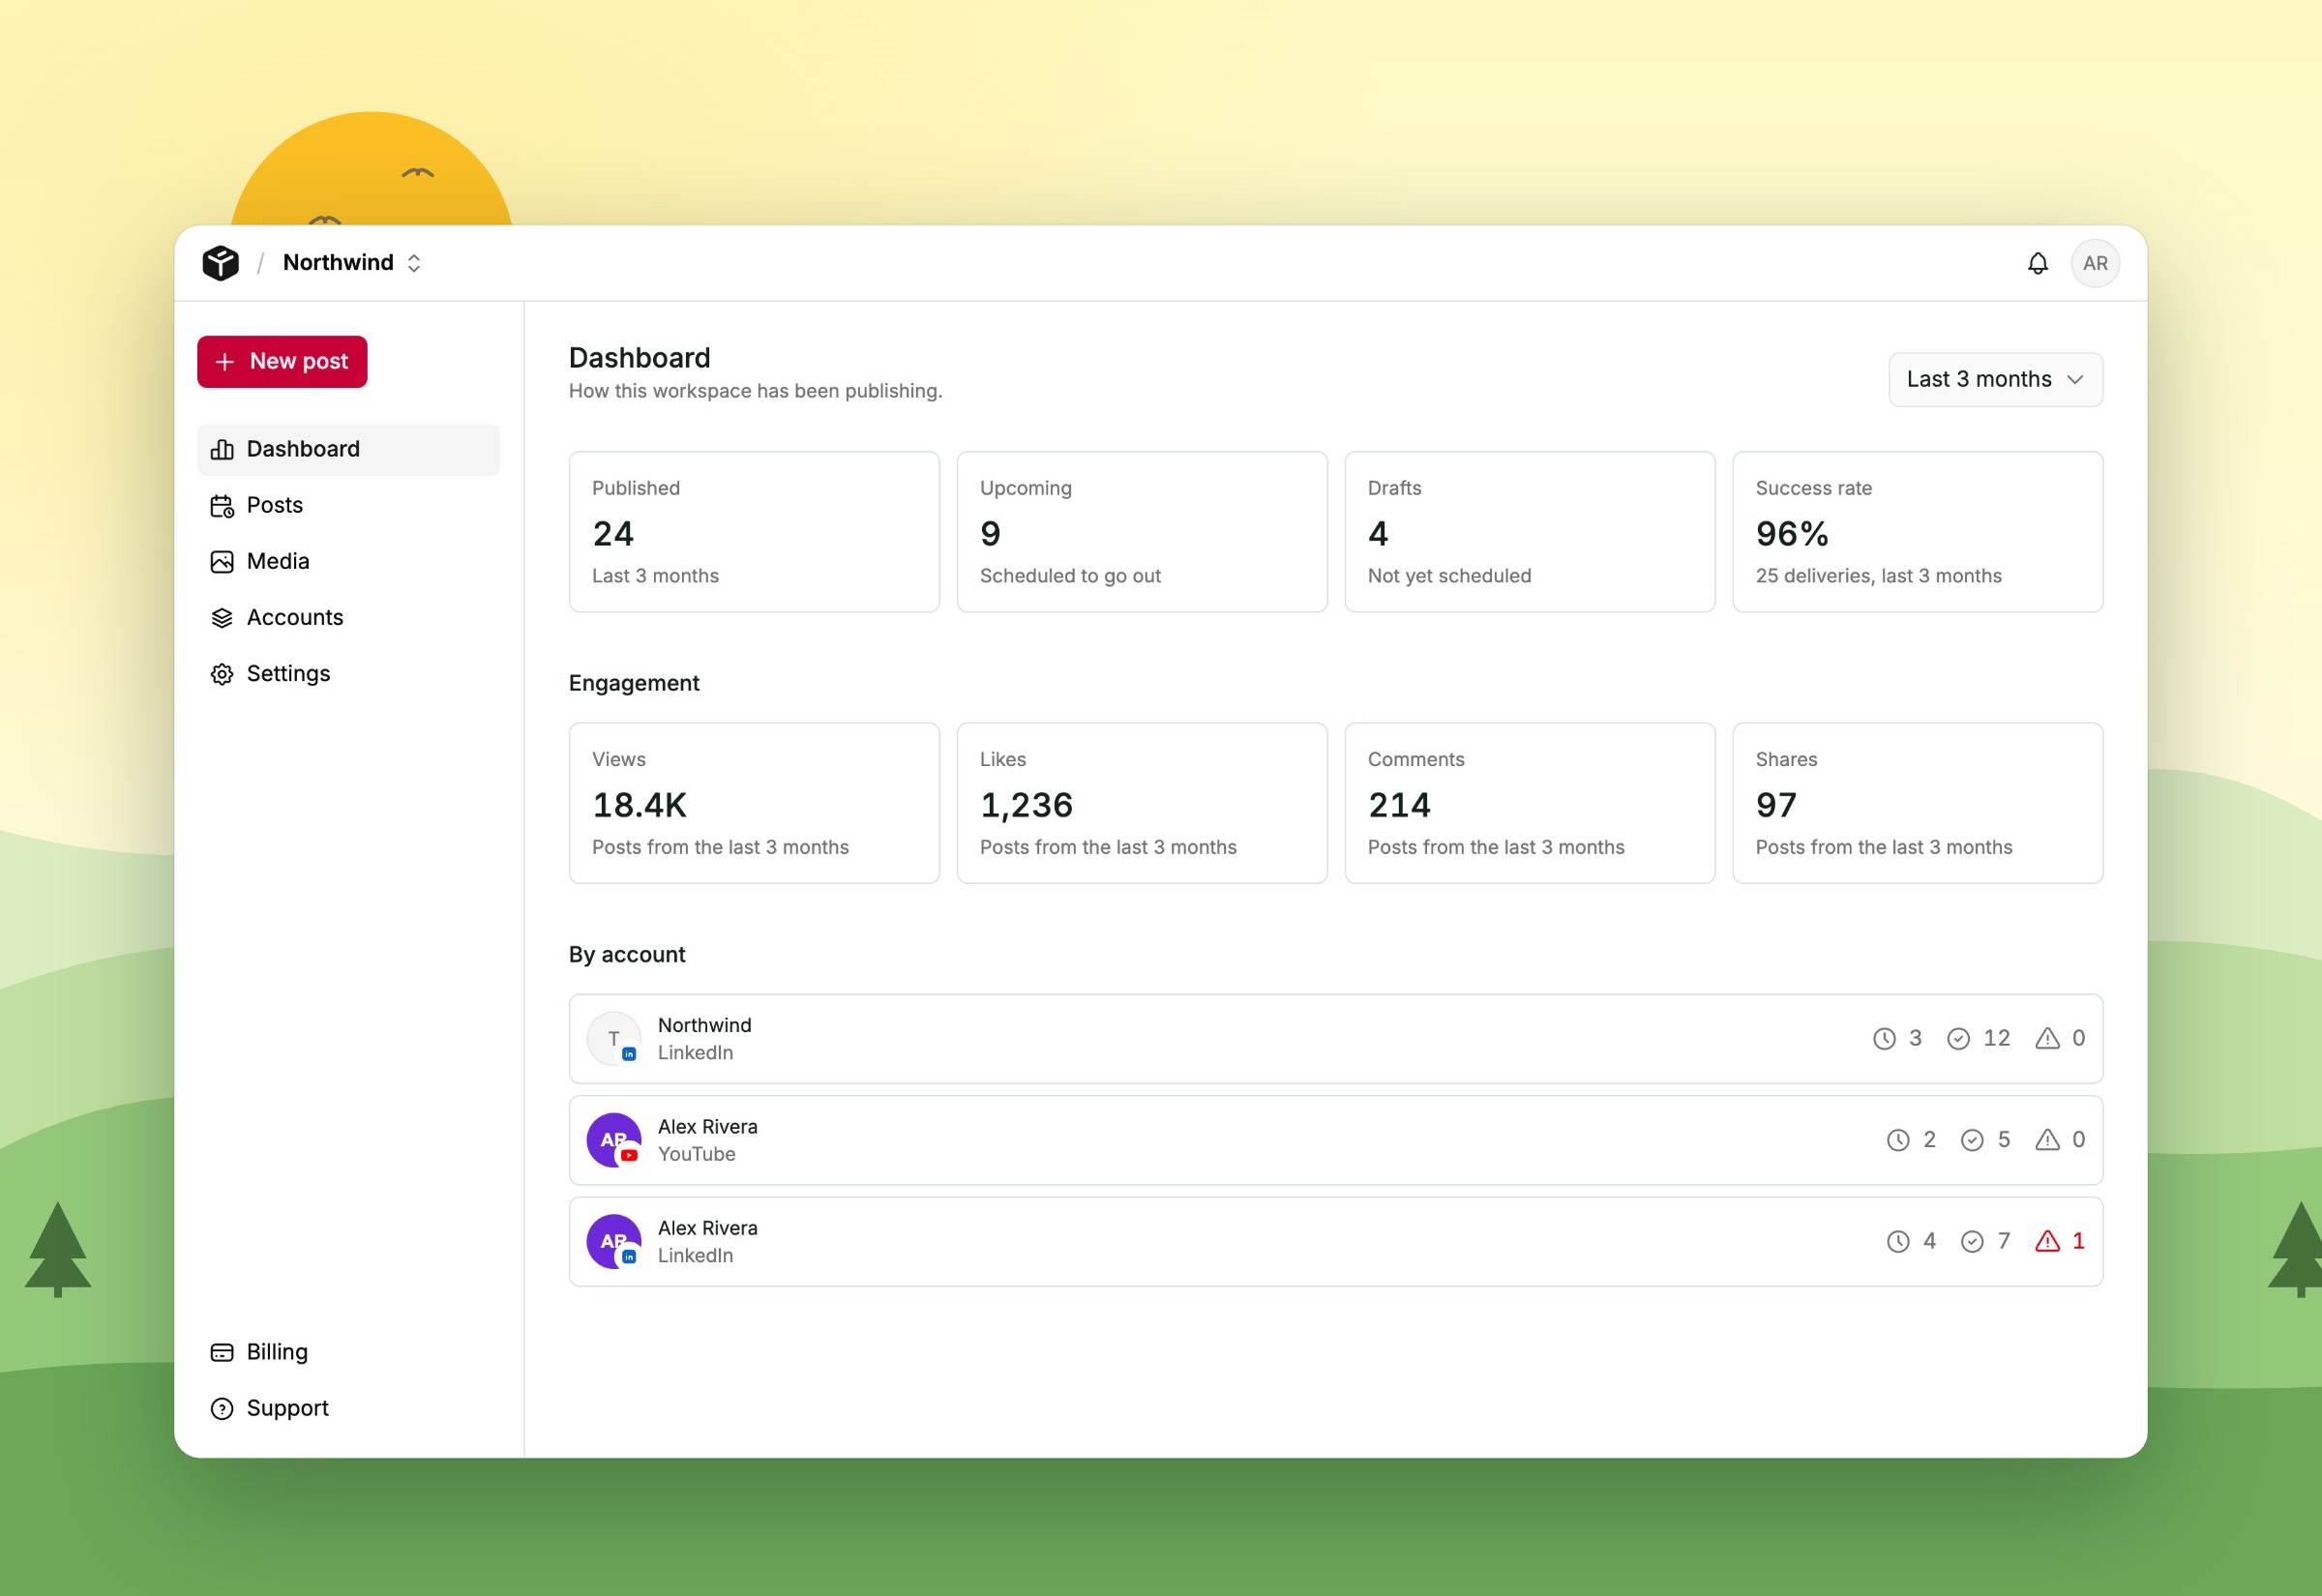Click the Views engagement card
The width and height of the screenshot is (2322, 1596).
[x=754, y=803]
